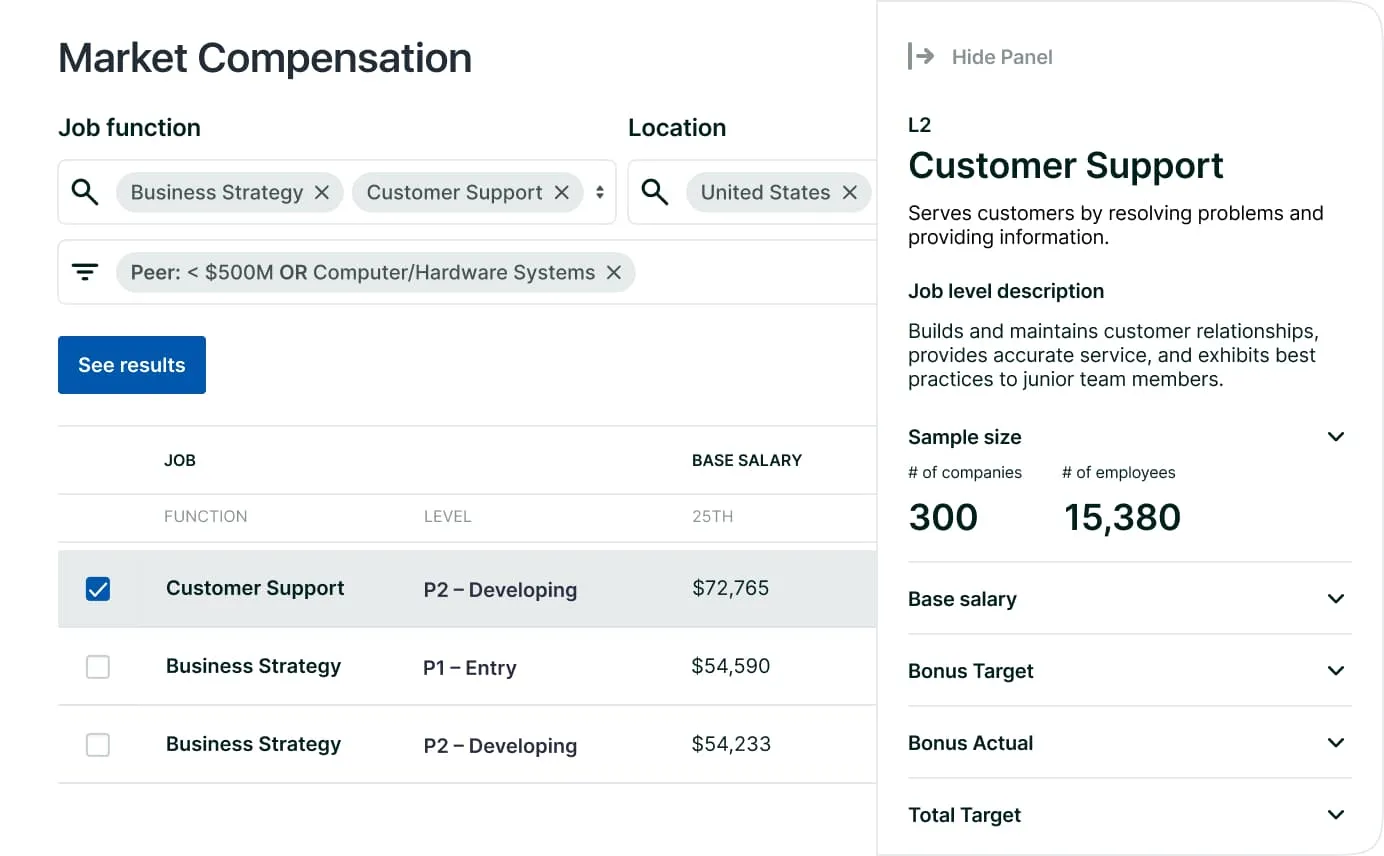This screenshot has width=1384, height=856.
Task: Uncheck the Customer Support P2 row checkbox
Action: click(x=97, y=589)
